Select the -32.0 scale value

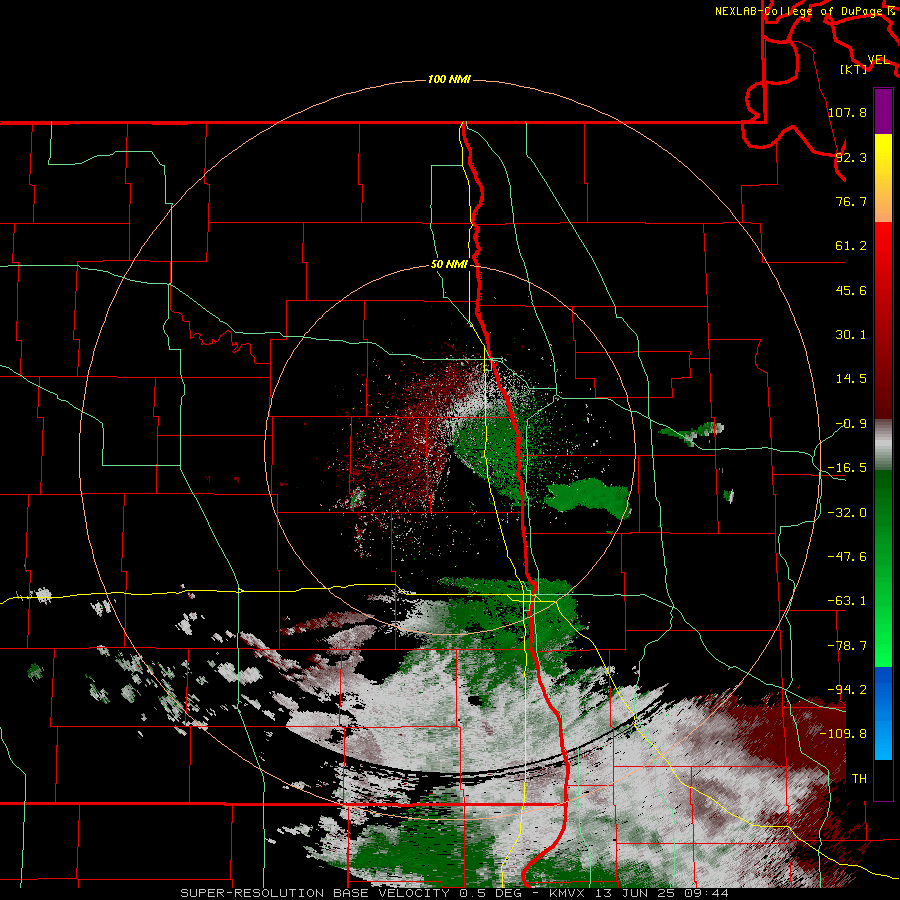click(847, 513)
